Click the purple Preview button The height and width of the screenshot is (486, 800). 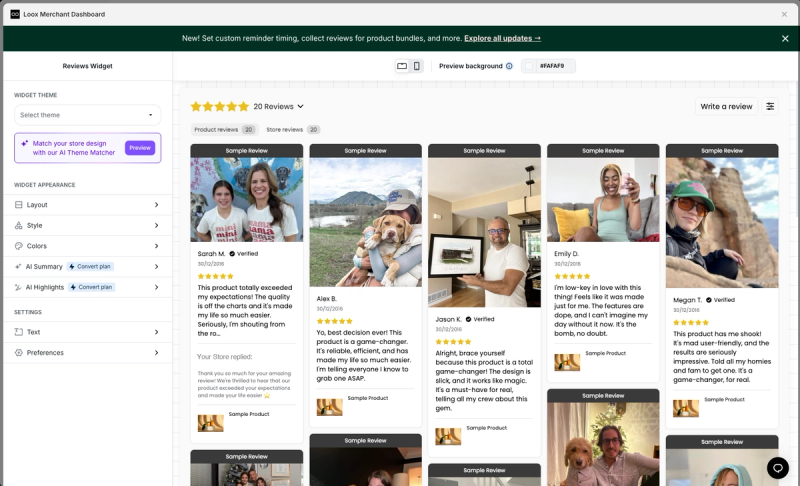(x=140, y=148)
